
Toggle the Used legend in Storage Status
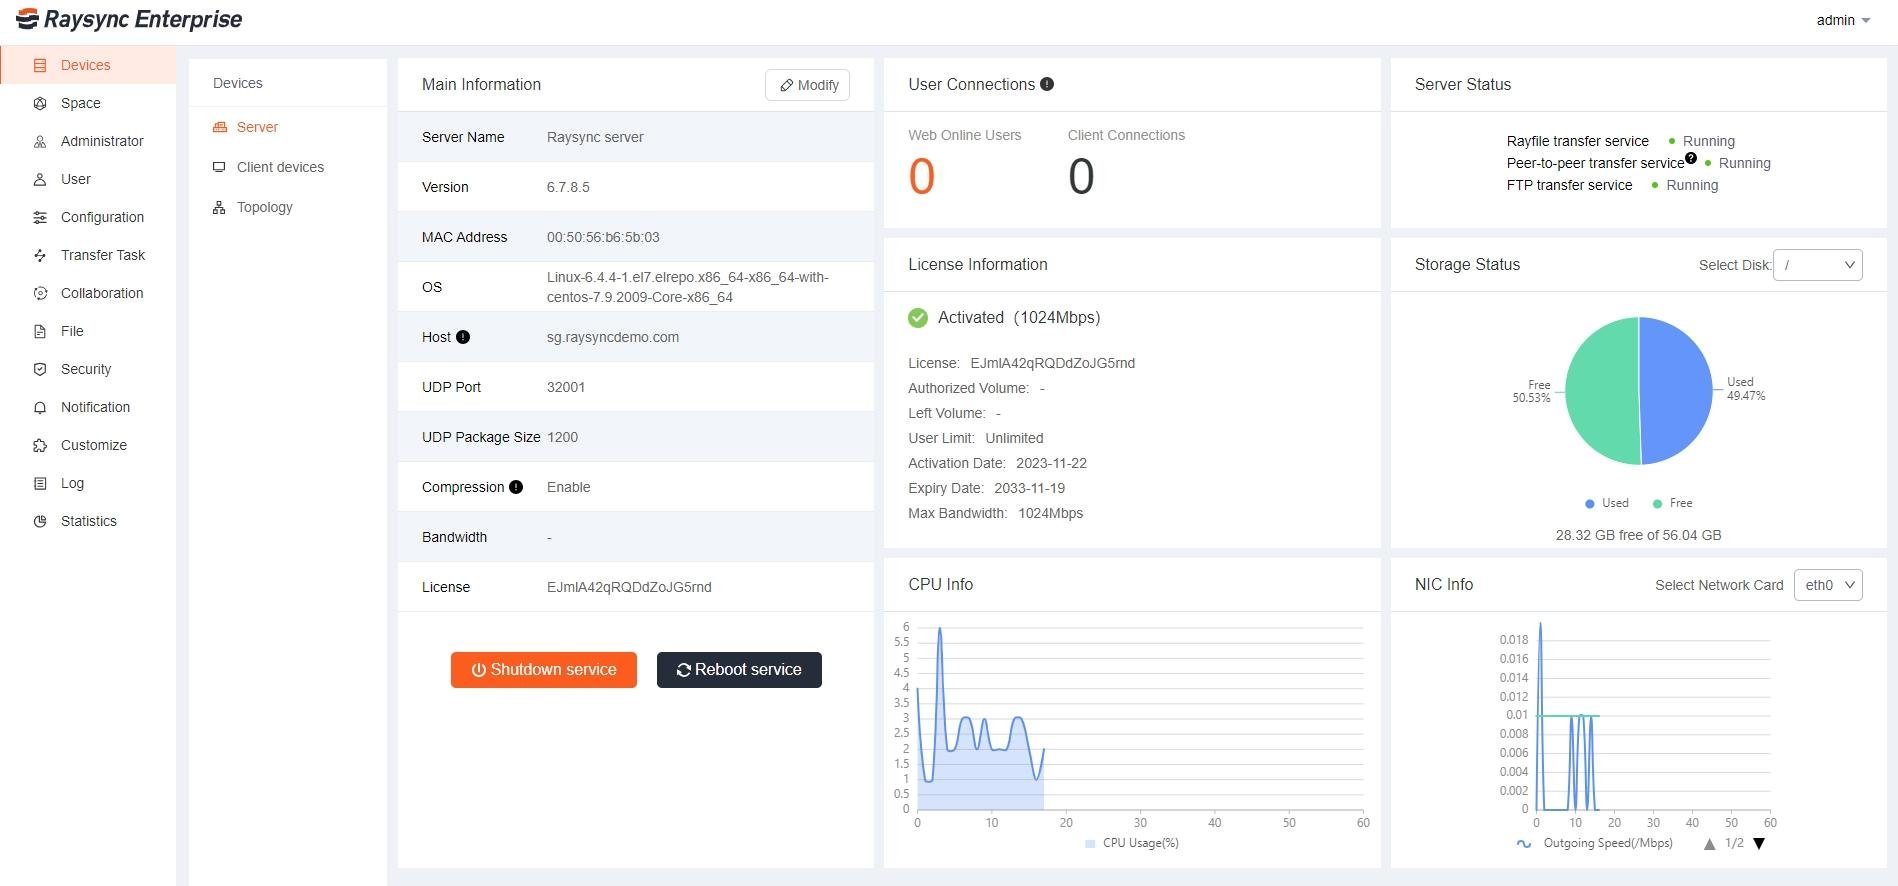tap(1606, 503)
